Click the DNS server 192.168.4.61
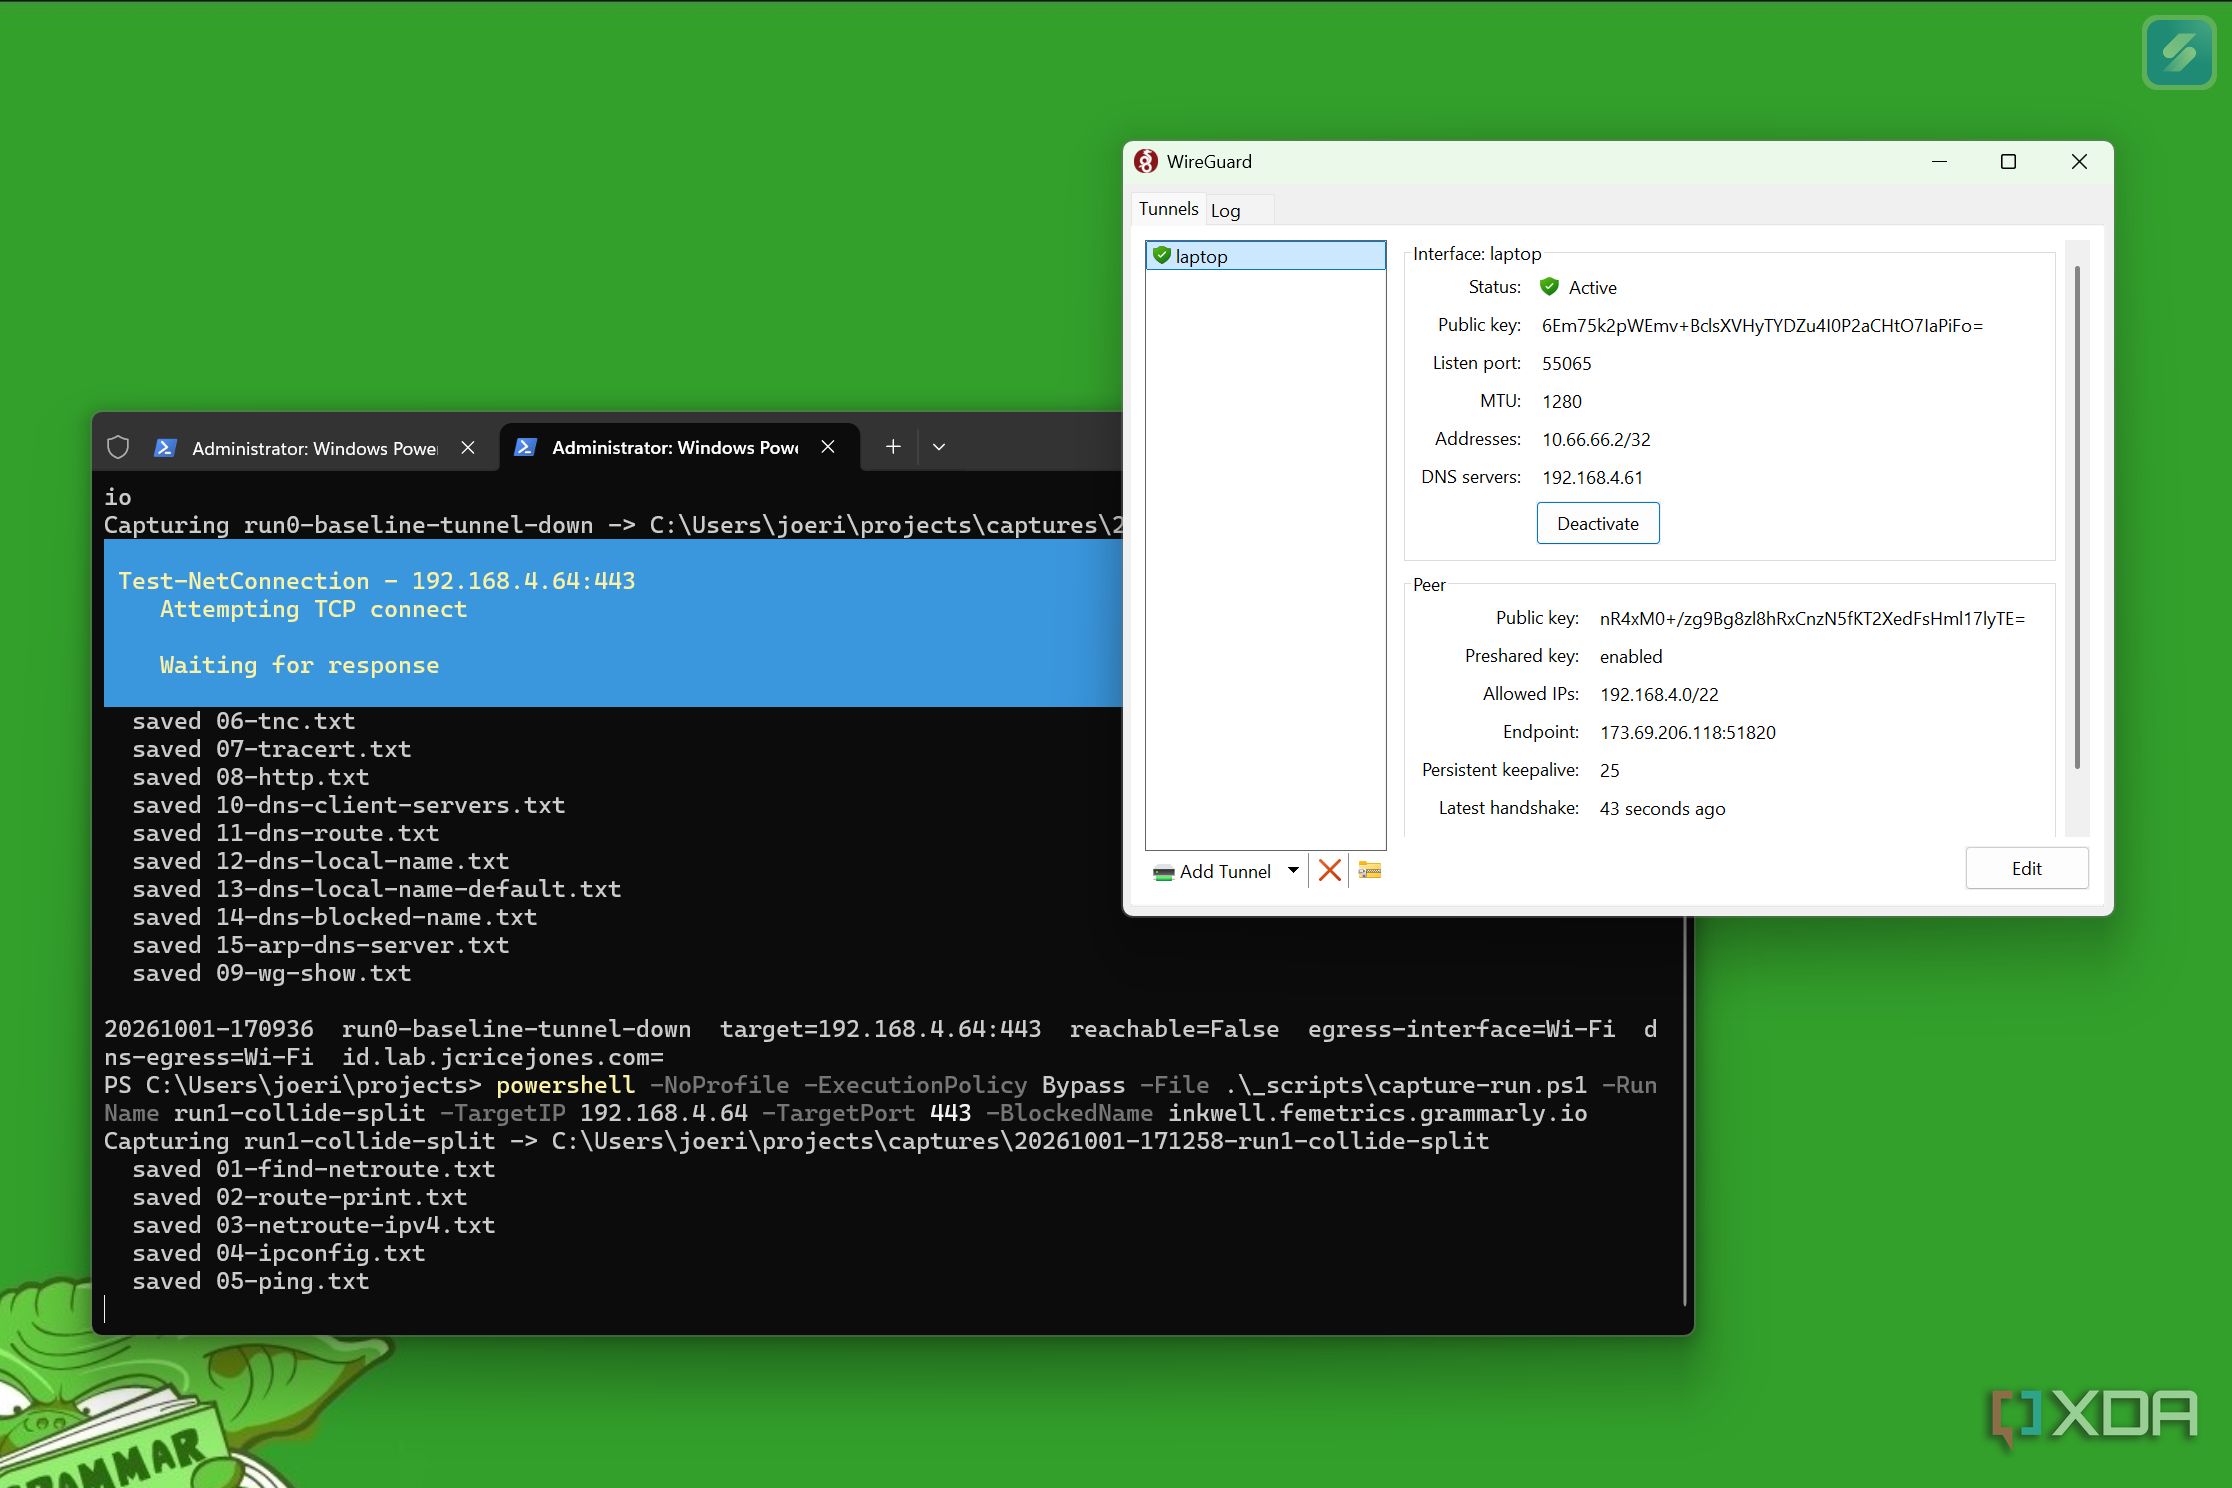This screenshot has width=2232, height=1488. point(1592,477)
